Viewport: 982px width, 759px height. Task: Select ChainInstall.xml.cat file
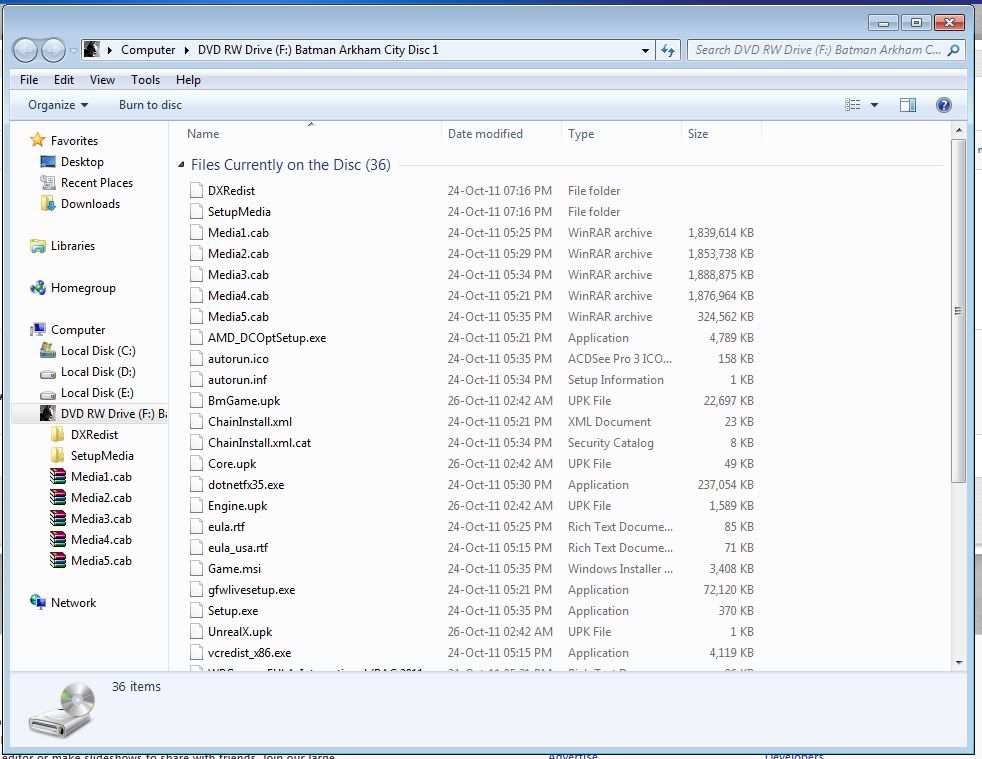[259, 443]
